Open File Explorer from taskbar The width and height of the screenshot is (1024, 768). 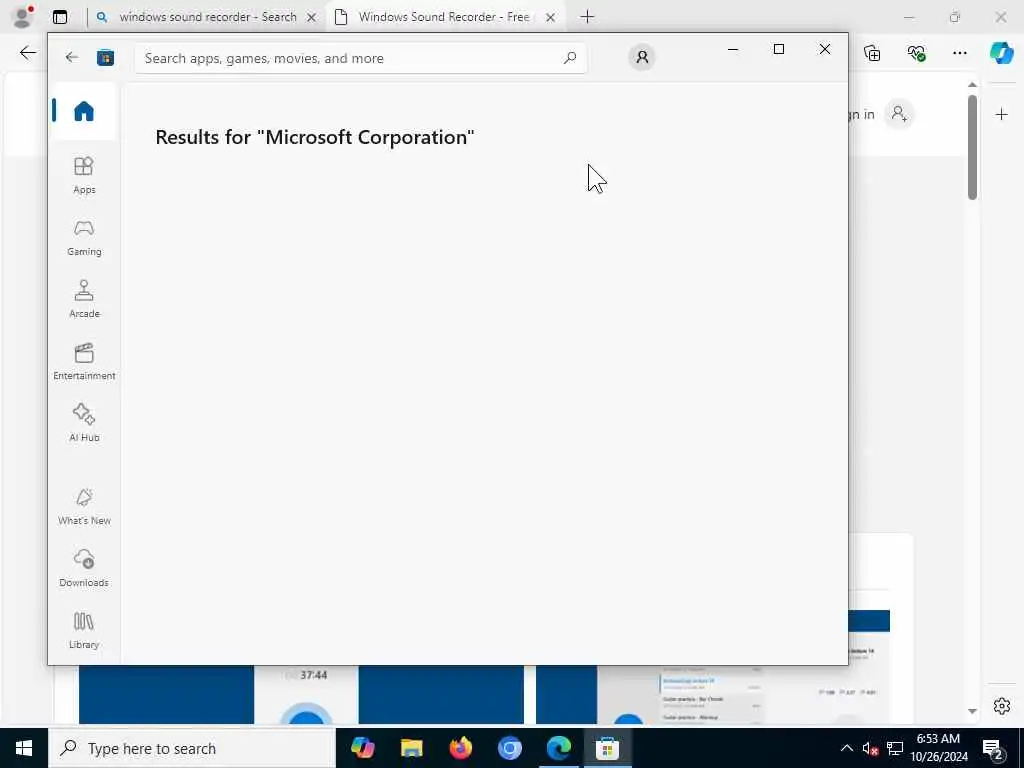[x=411, y=748]
